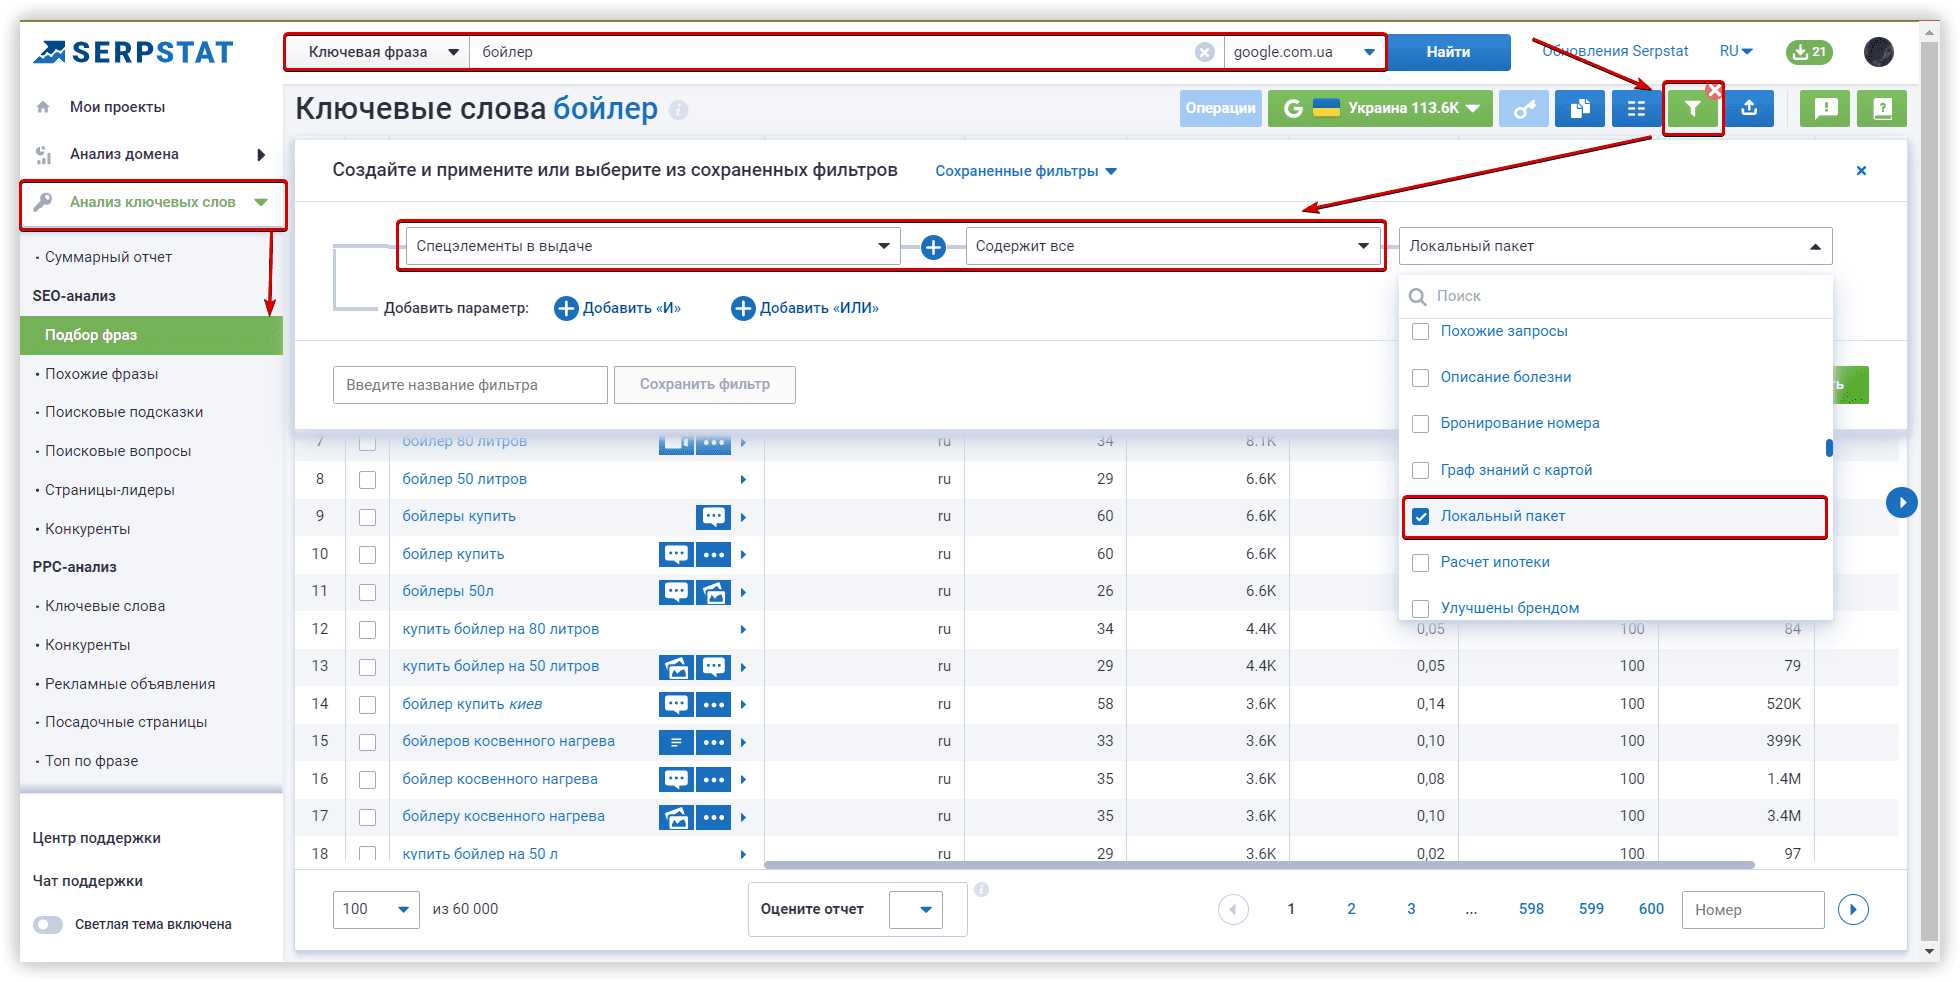1960x982 pixels.
Task: Open the green feedback message icon
Action: pyautogui.click(x=1826, y=109)
